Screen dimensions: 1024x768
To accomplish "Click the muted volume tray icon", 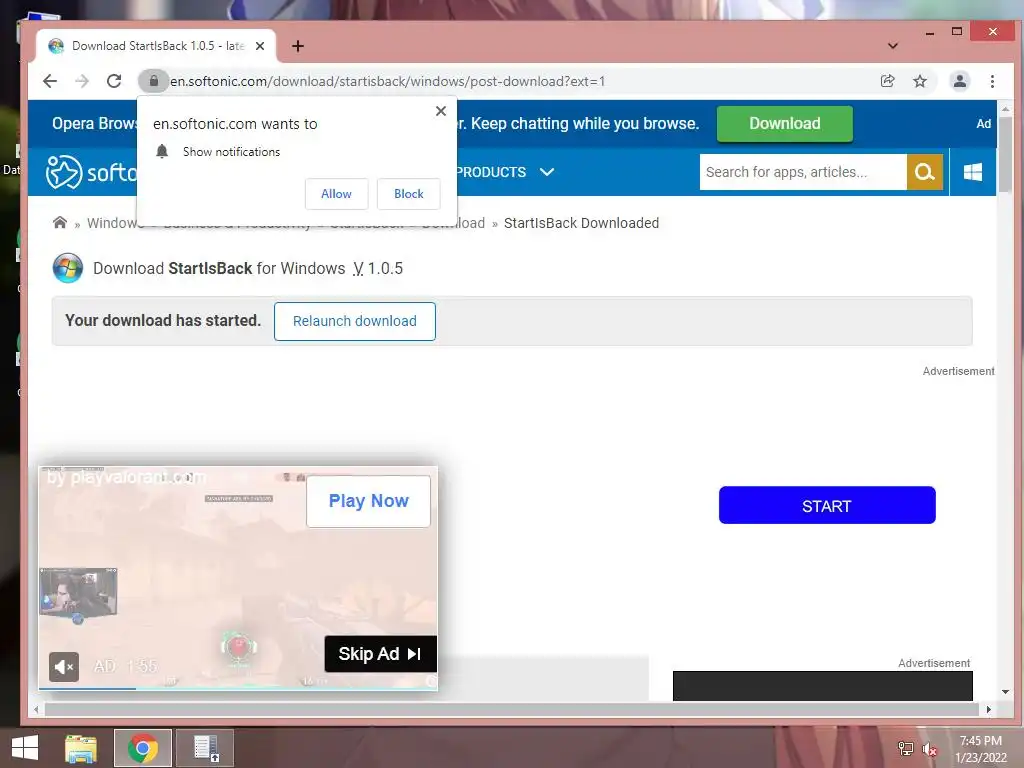I will [930, 749].
